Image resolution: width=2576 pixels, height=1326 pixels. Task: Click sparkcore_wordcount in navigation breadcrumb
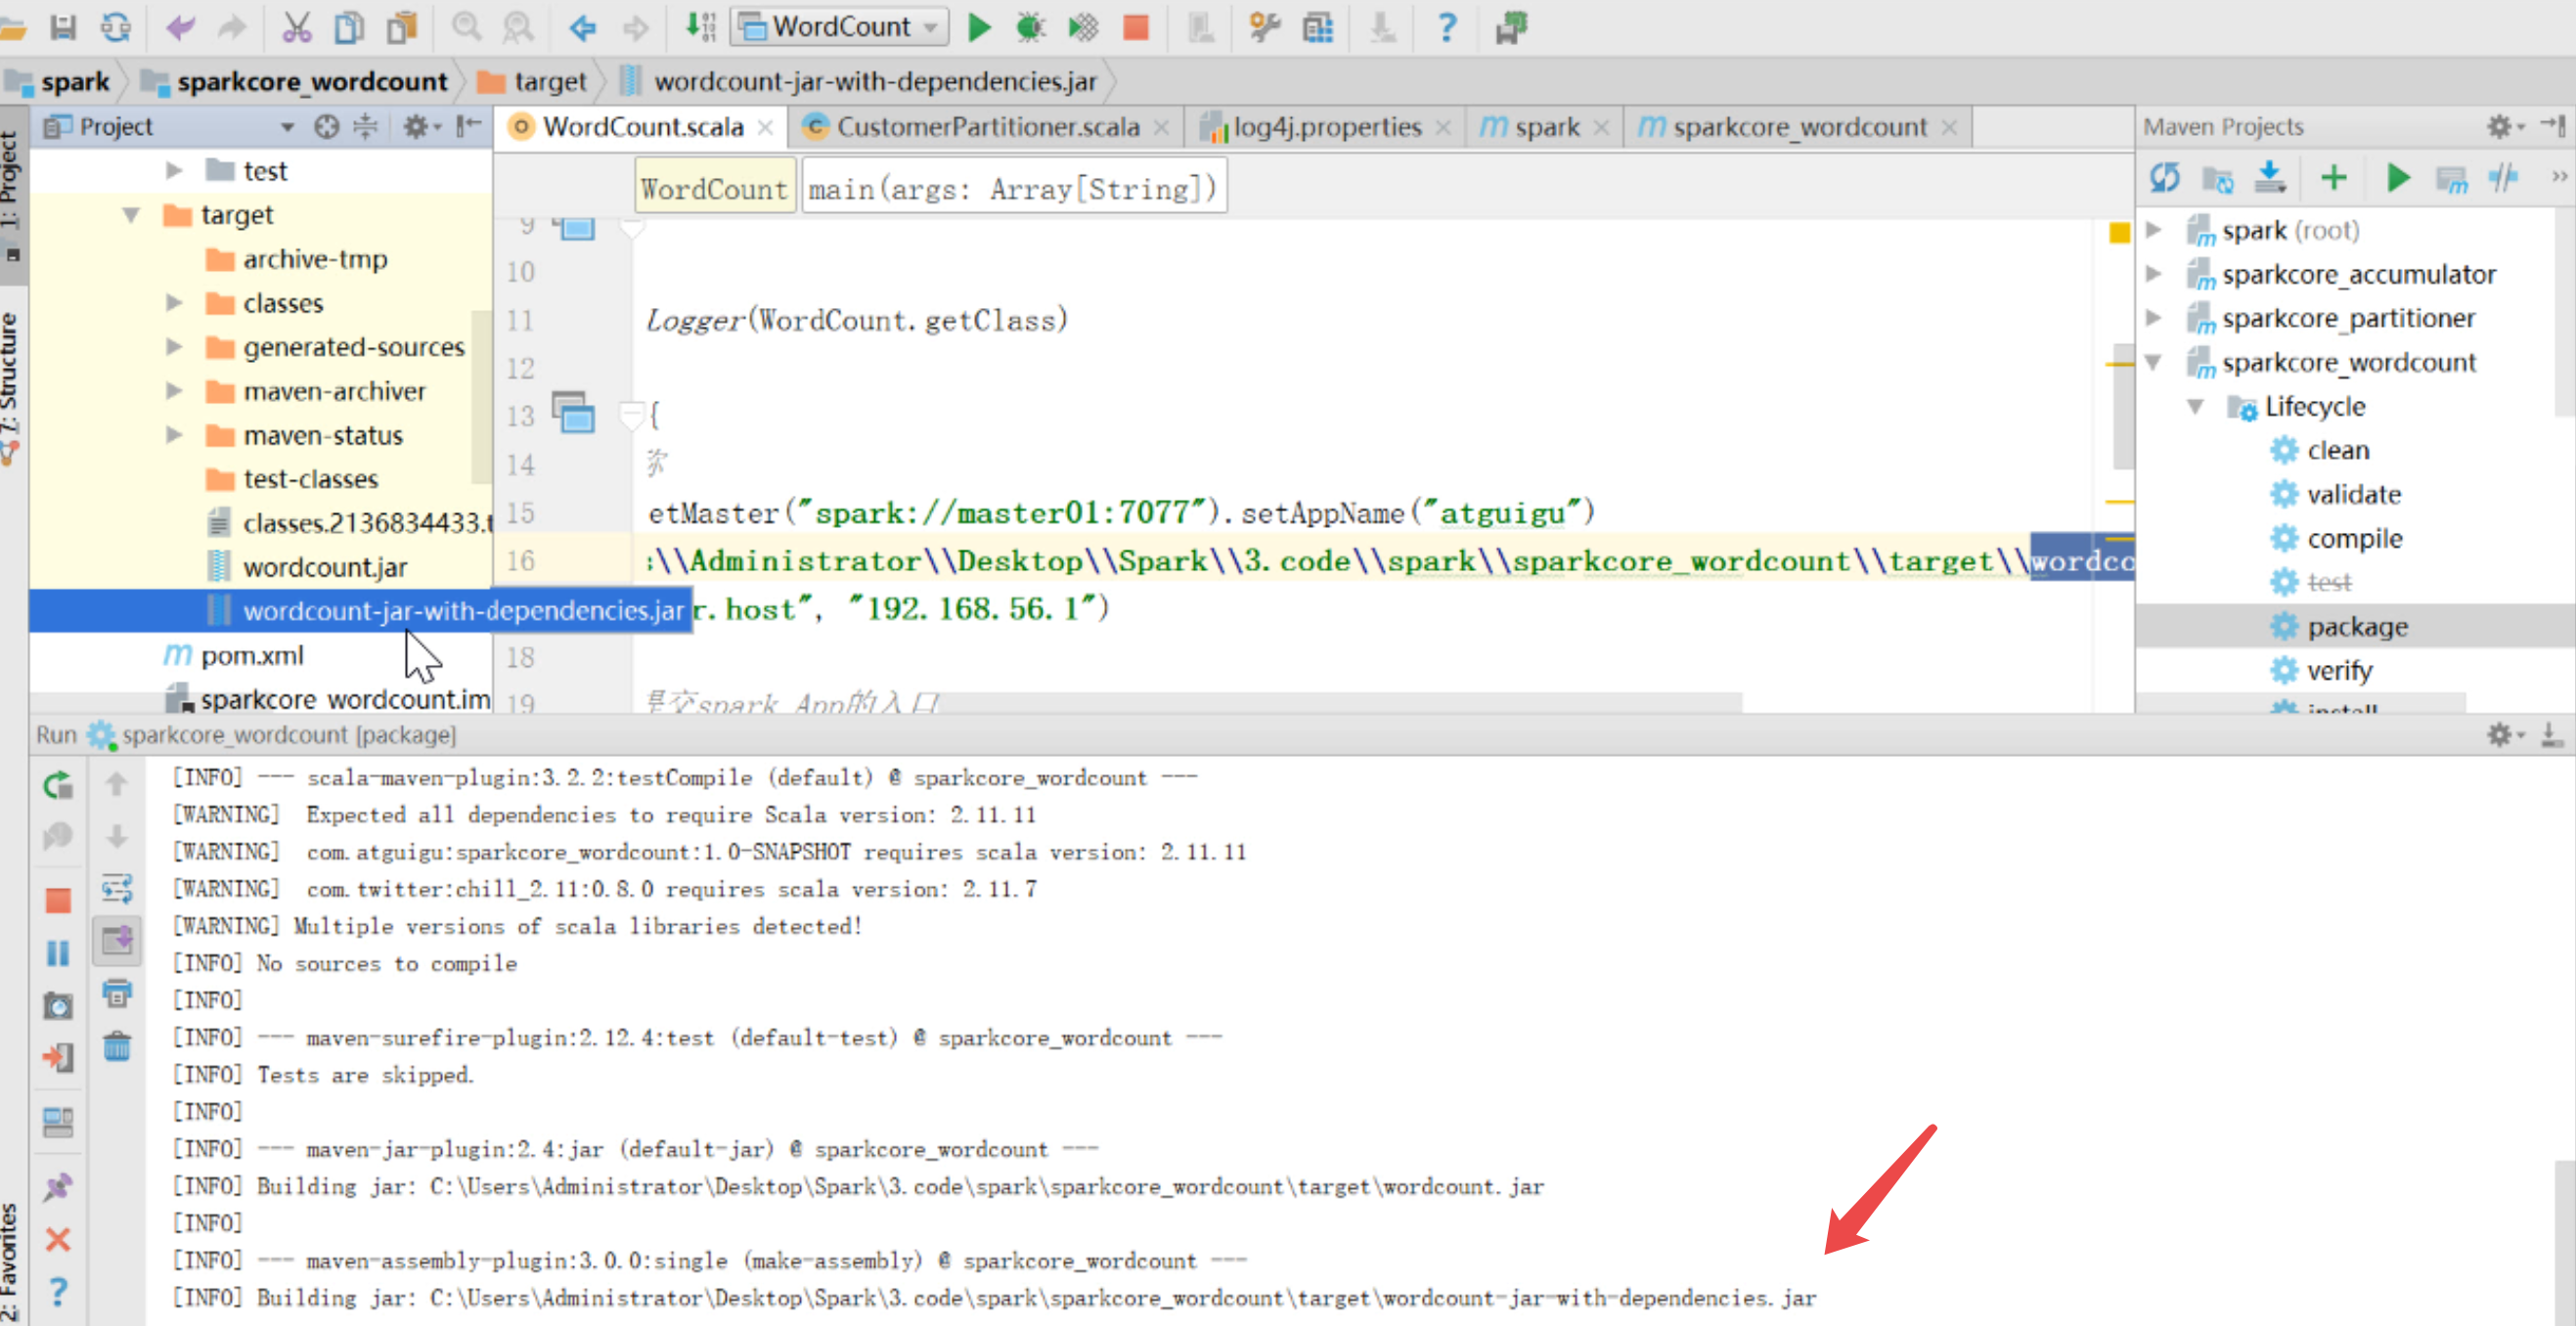coord(312,81)
